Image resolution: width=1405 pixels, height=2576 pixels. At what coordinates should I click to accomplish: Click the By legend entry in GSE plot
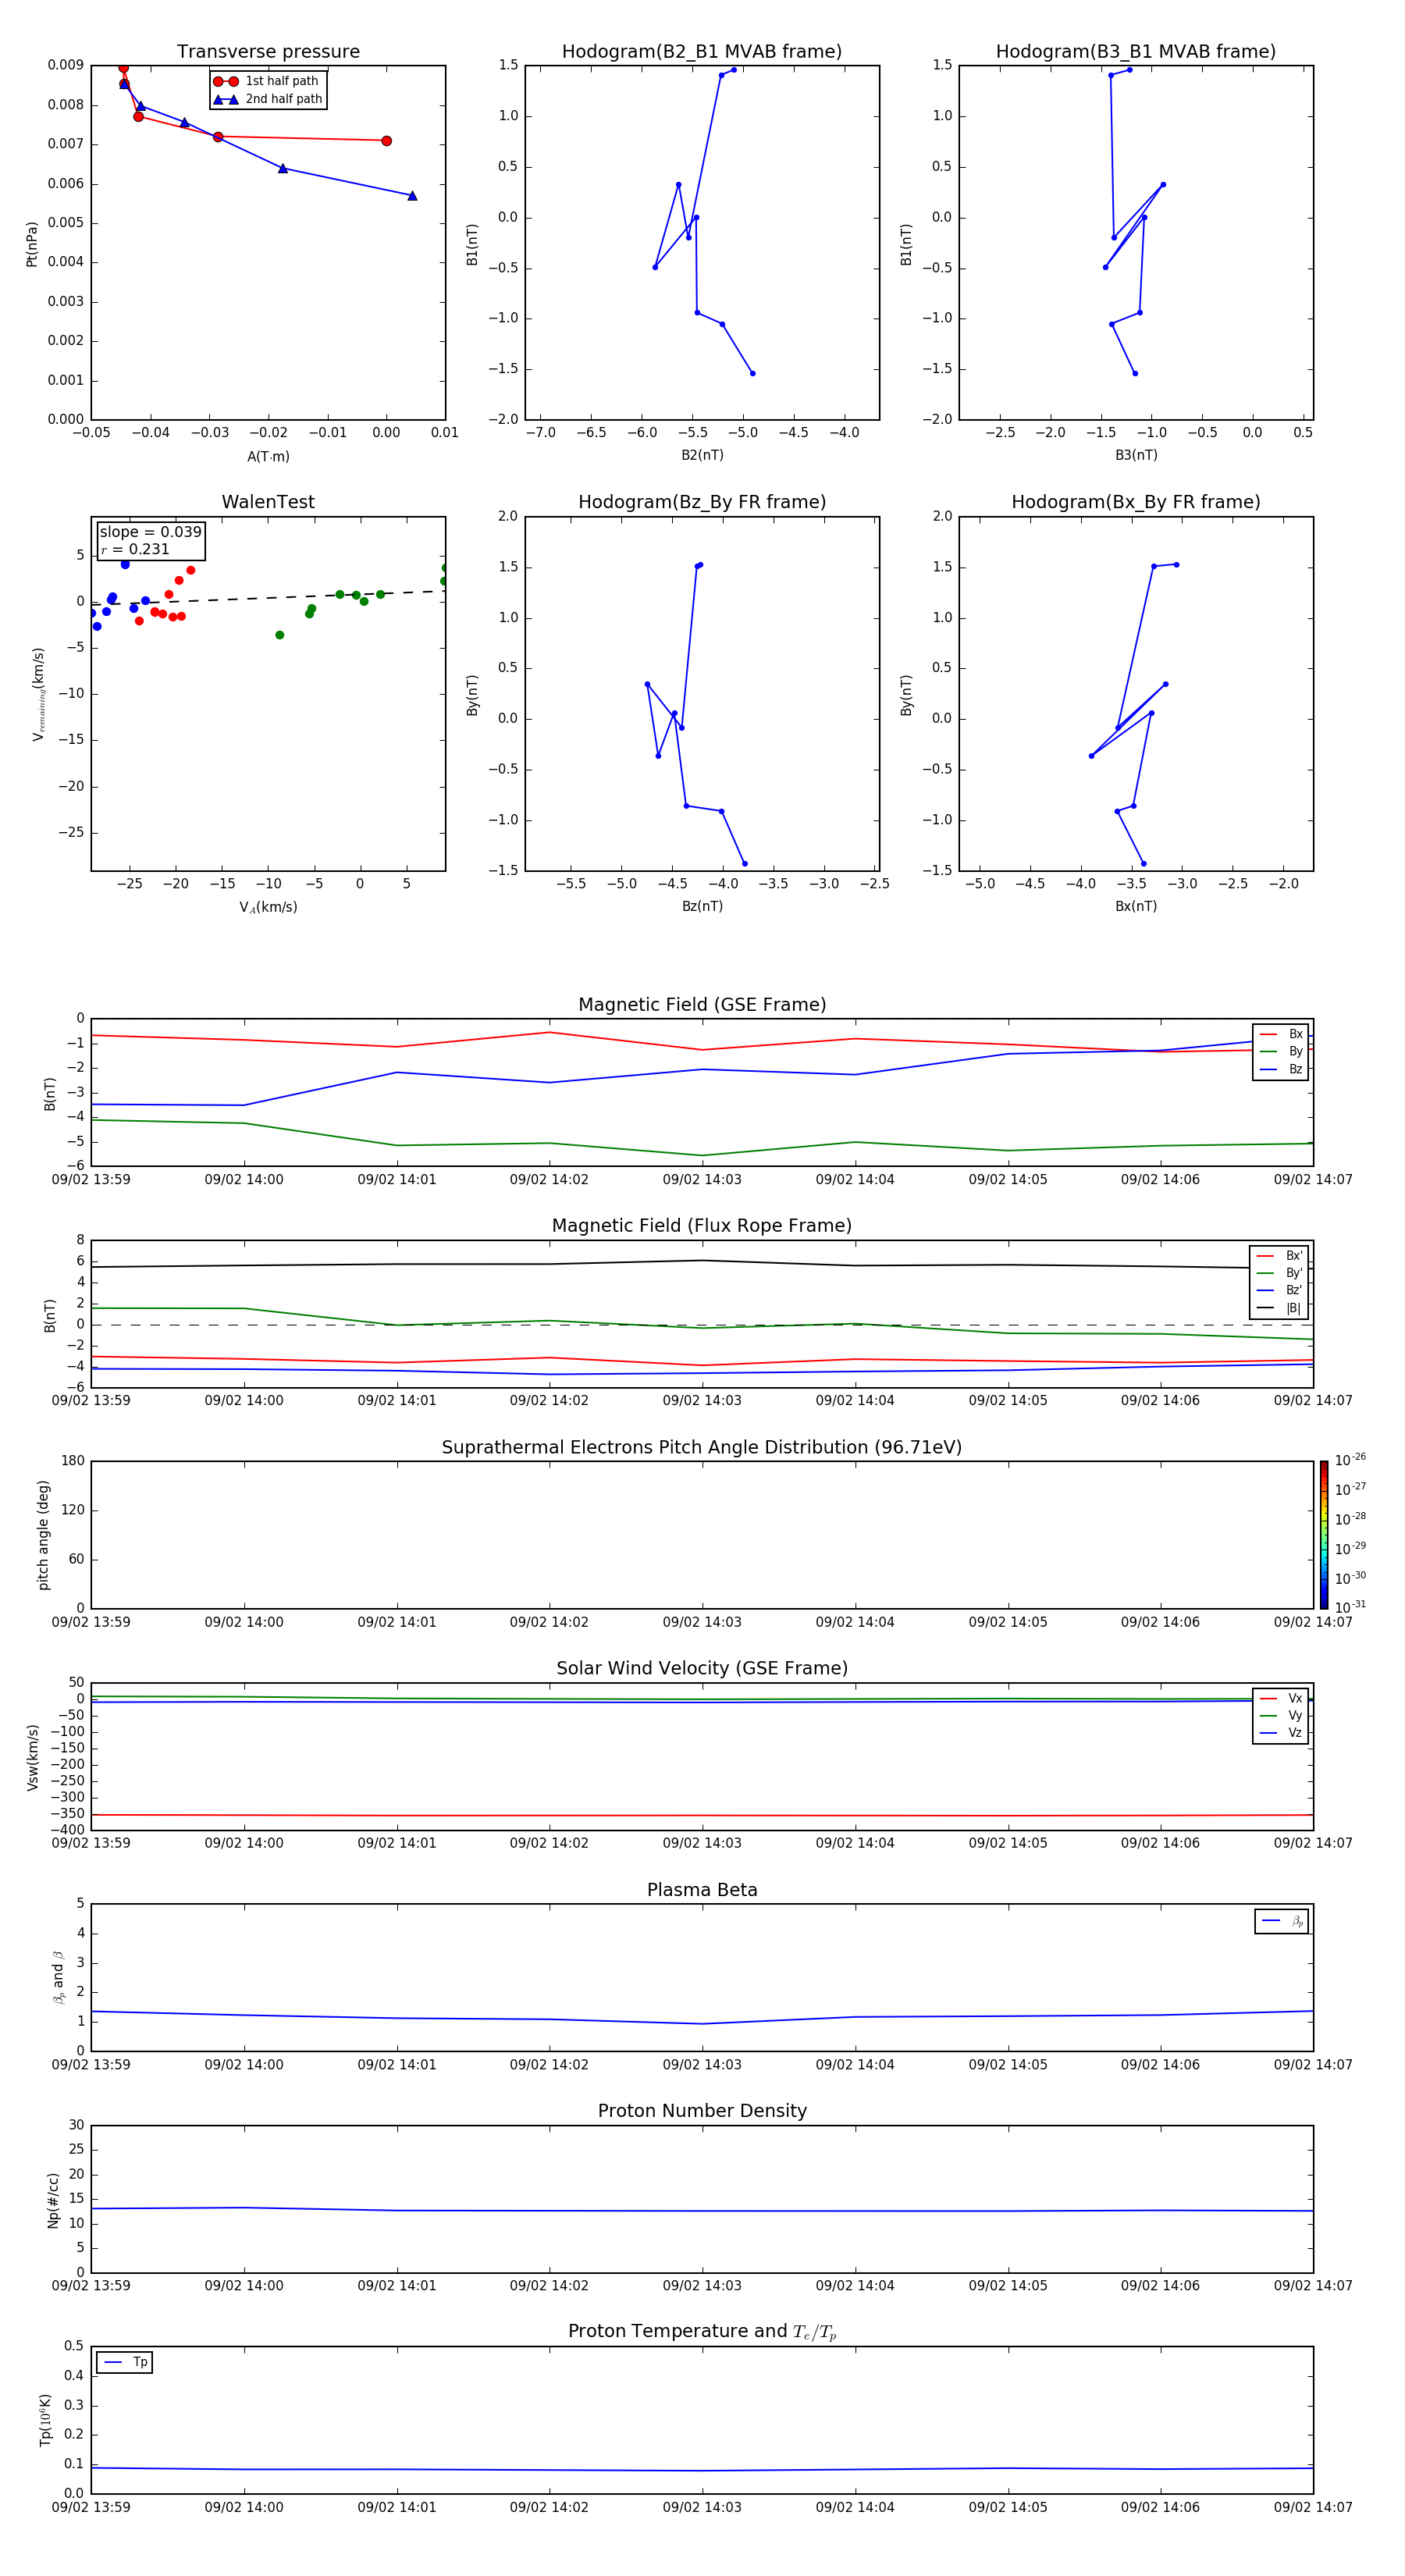point(1281,1051)
